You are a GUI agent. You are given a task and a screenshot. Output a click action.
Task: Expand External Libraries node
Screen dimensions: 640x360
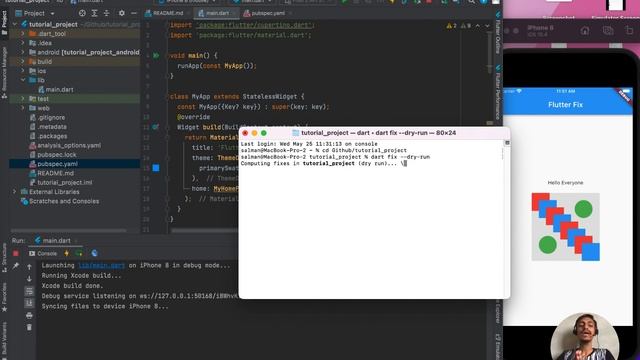(x=15, y=192)
